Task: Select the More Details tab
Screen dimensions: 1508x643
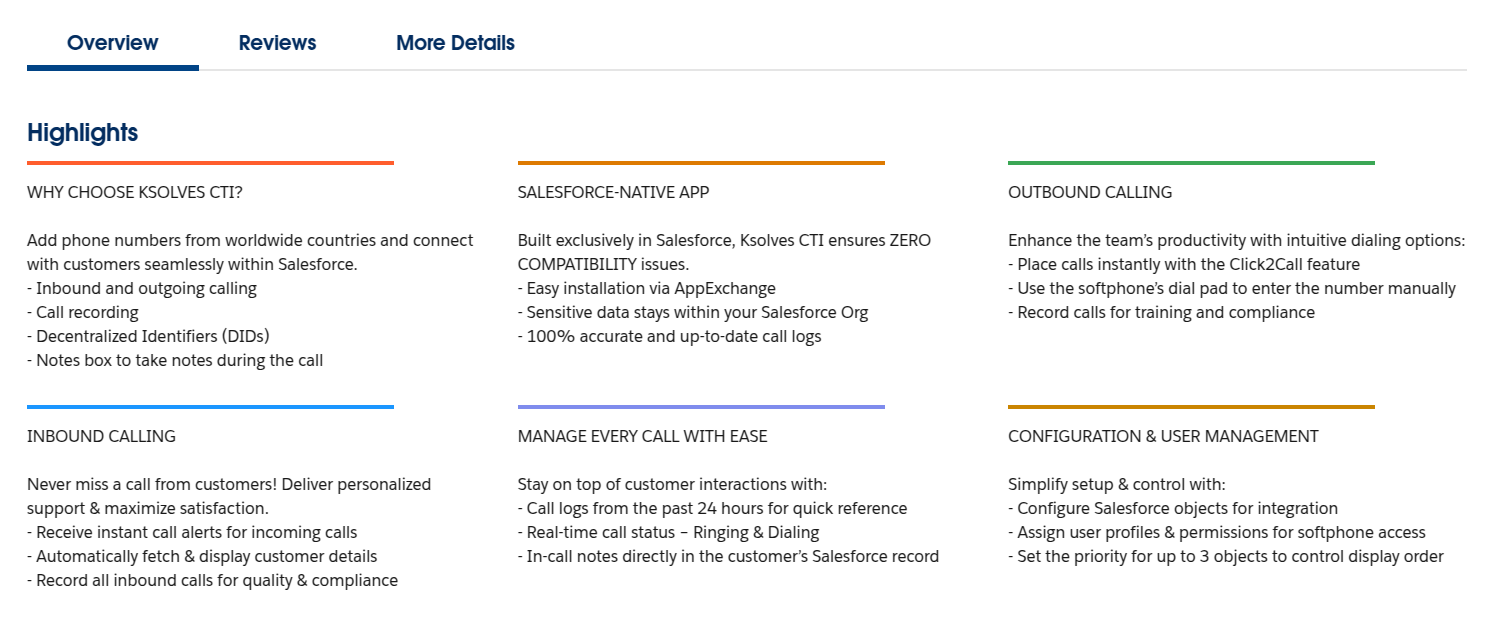Action: 455,43
